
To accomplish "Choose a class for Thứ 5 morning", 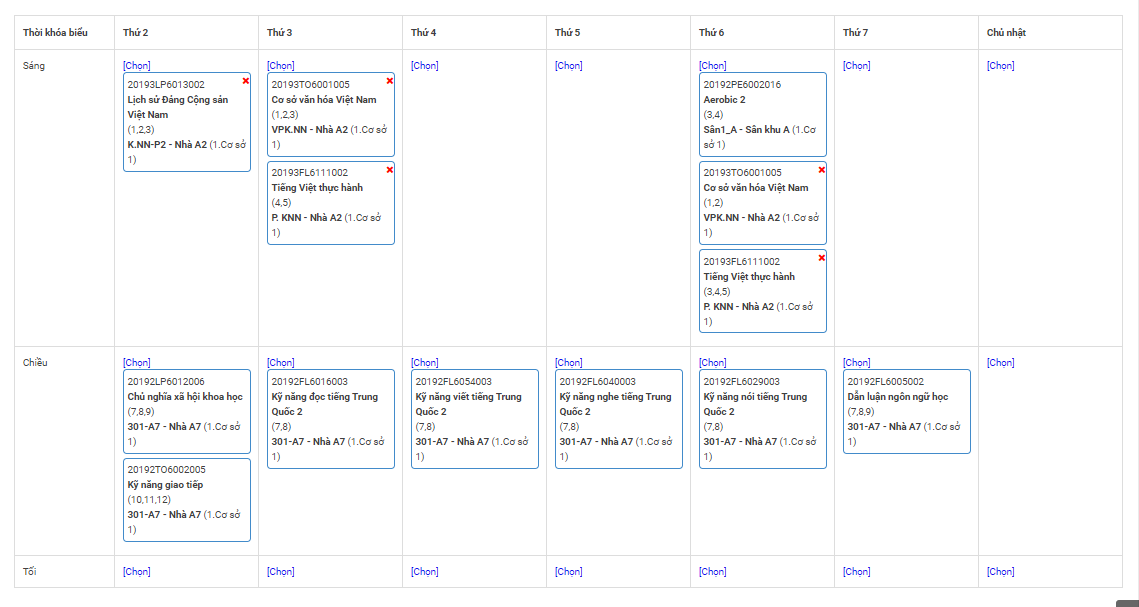I will [x=569, y=66].
